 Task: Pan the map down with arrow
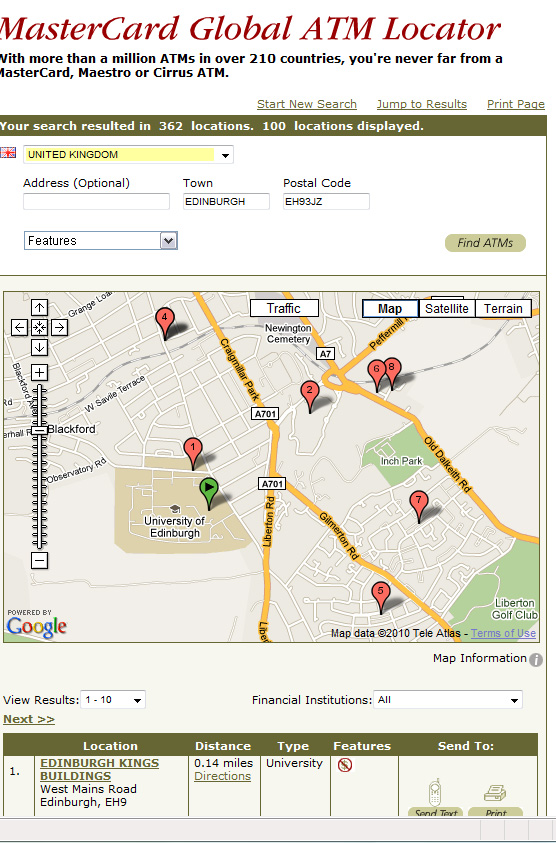39,347
